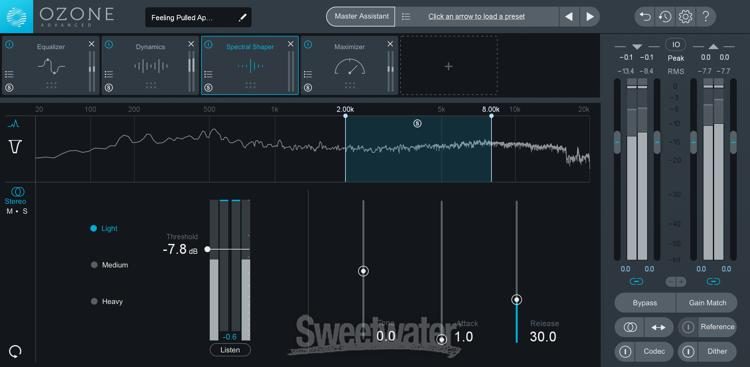Click the band shape filter icon
Screen dimensions: 750x367
pyautogui.click(x=15, y=147)
